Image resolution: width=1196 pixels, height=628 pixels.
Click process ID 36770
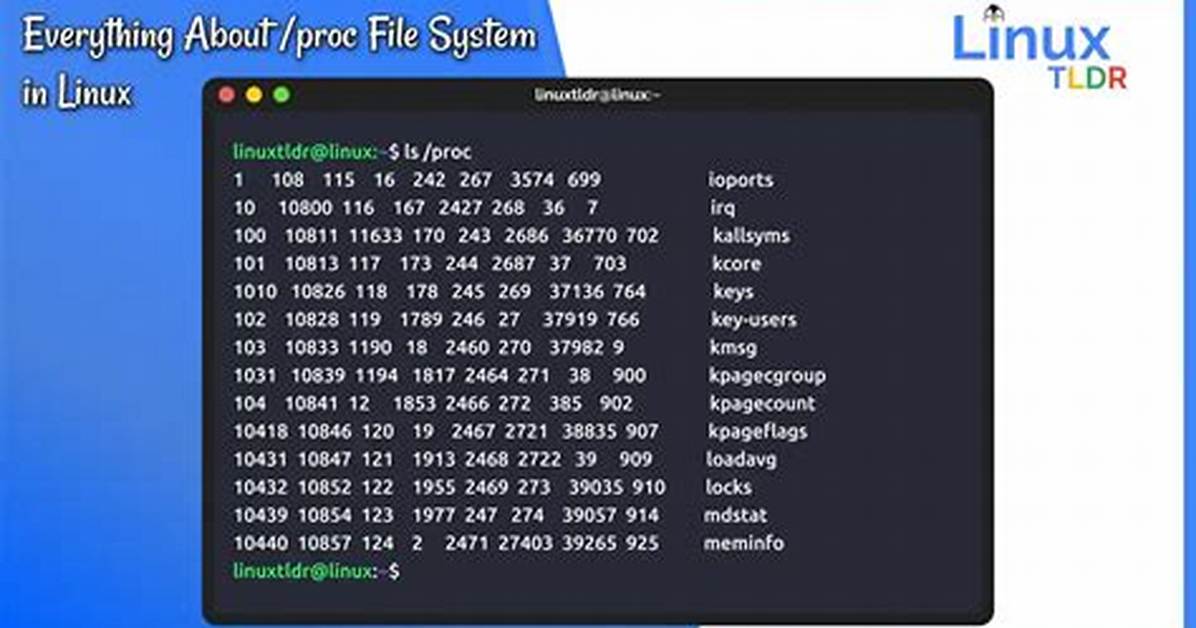tap(589, 236)
